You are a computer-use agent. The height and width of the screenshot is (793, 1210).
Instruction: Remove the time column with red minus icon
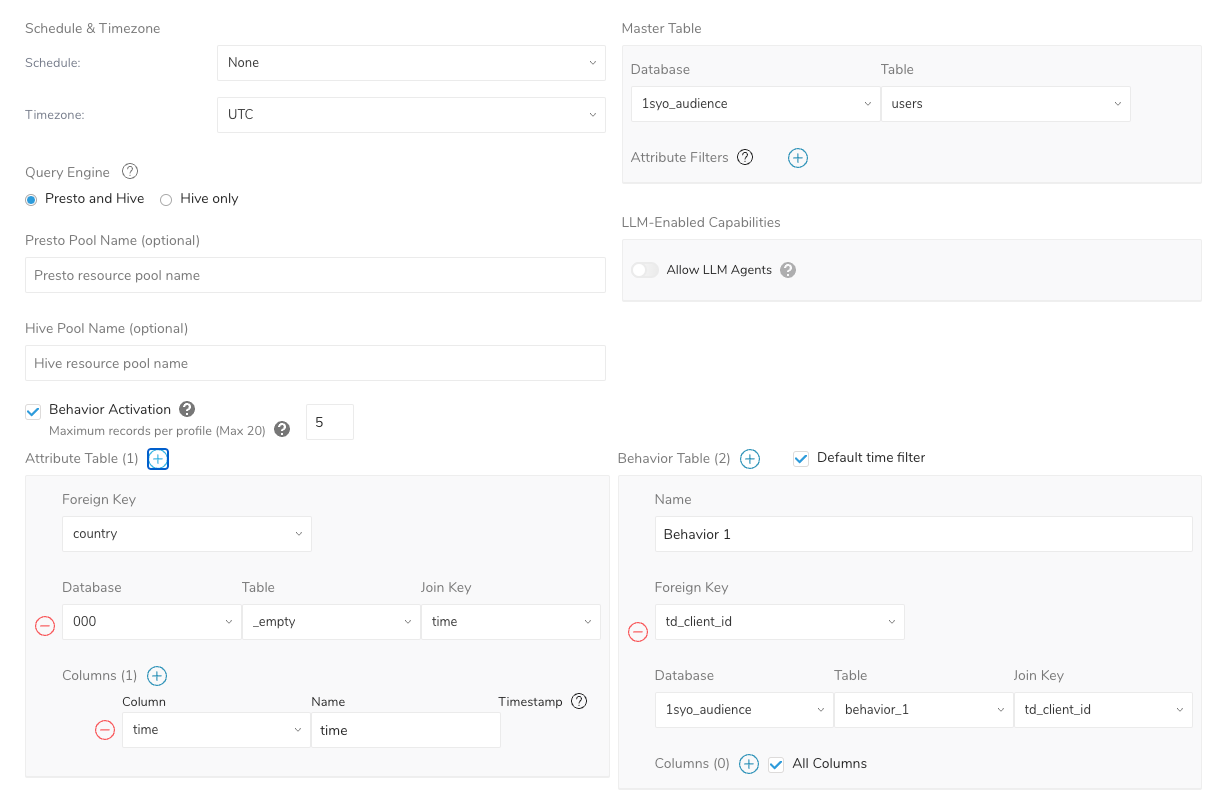(105, 730)
